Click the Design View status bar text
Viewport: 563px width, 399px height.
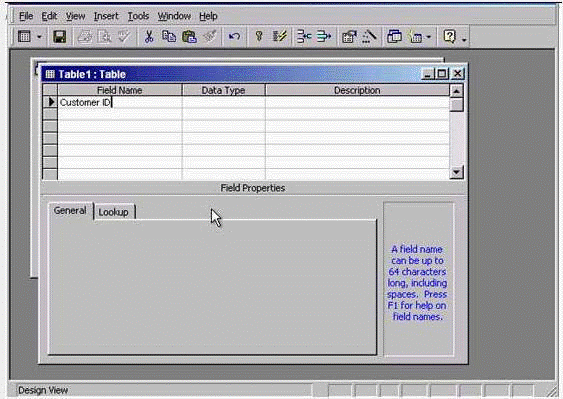[x=43, y=390]
